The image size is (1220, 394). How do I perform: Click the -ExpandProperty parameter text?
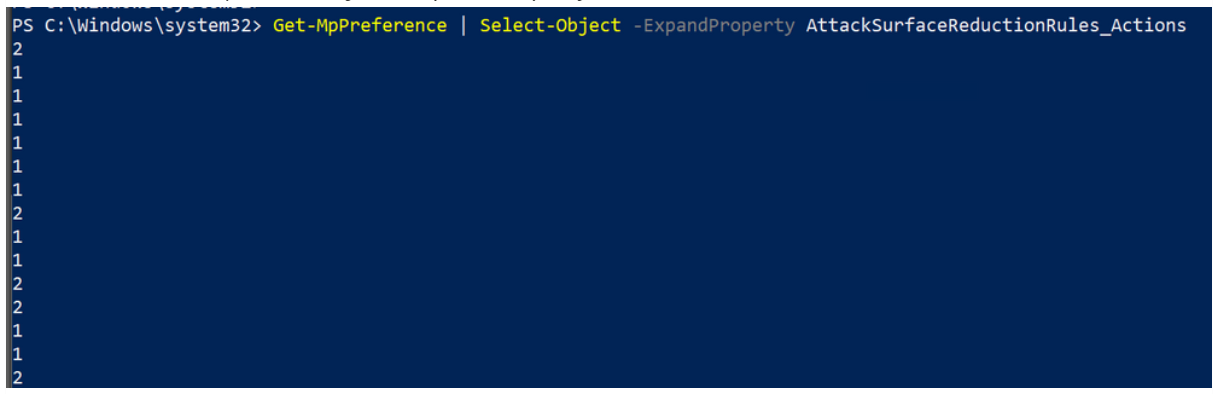point(714,25)
